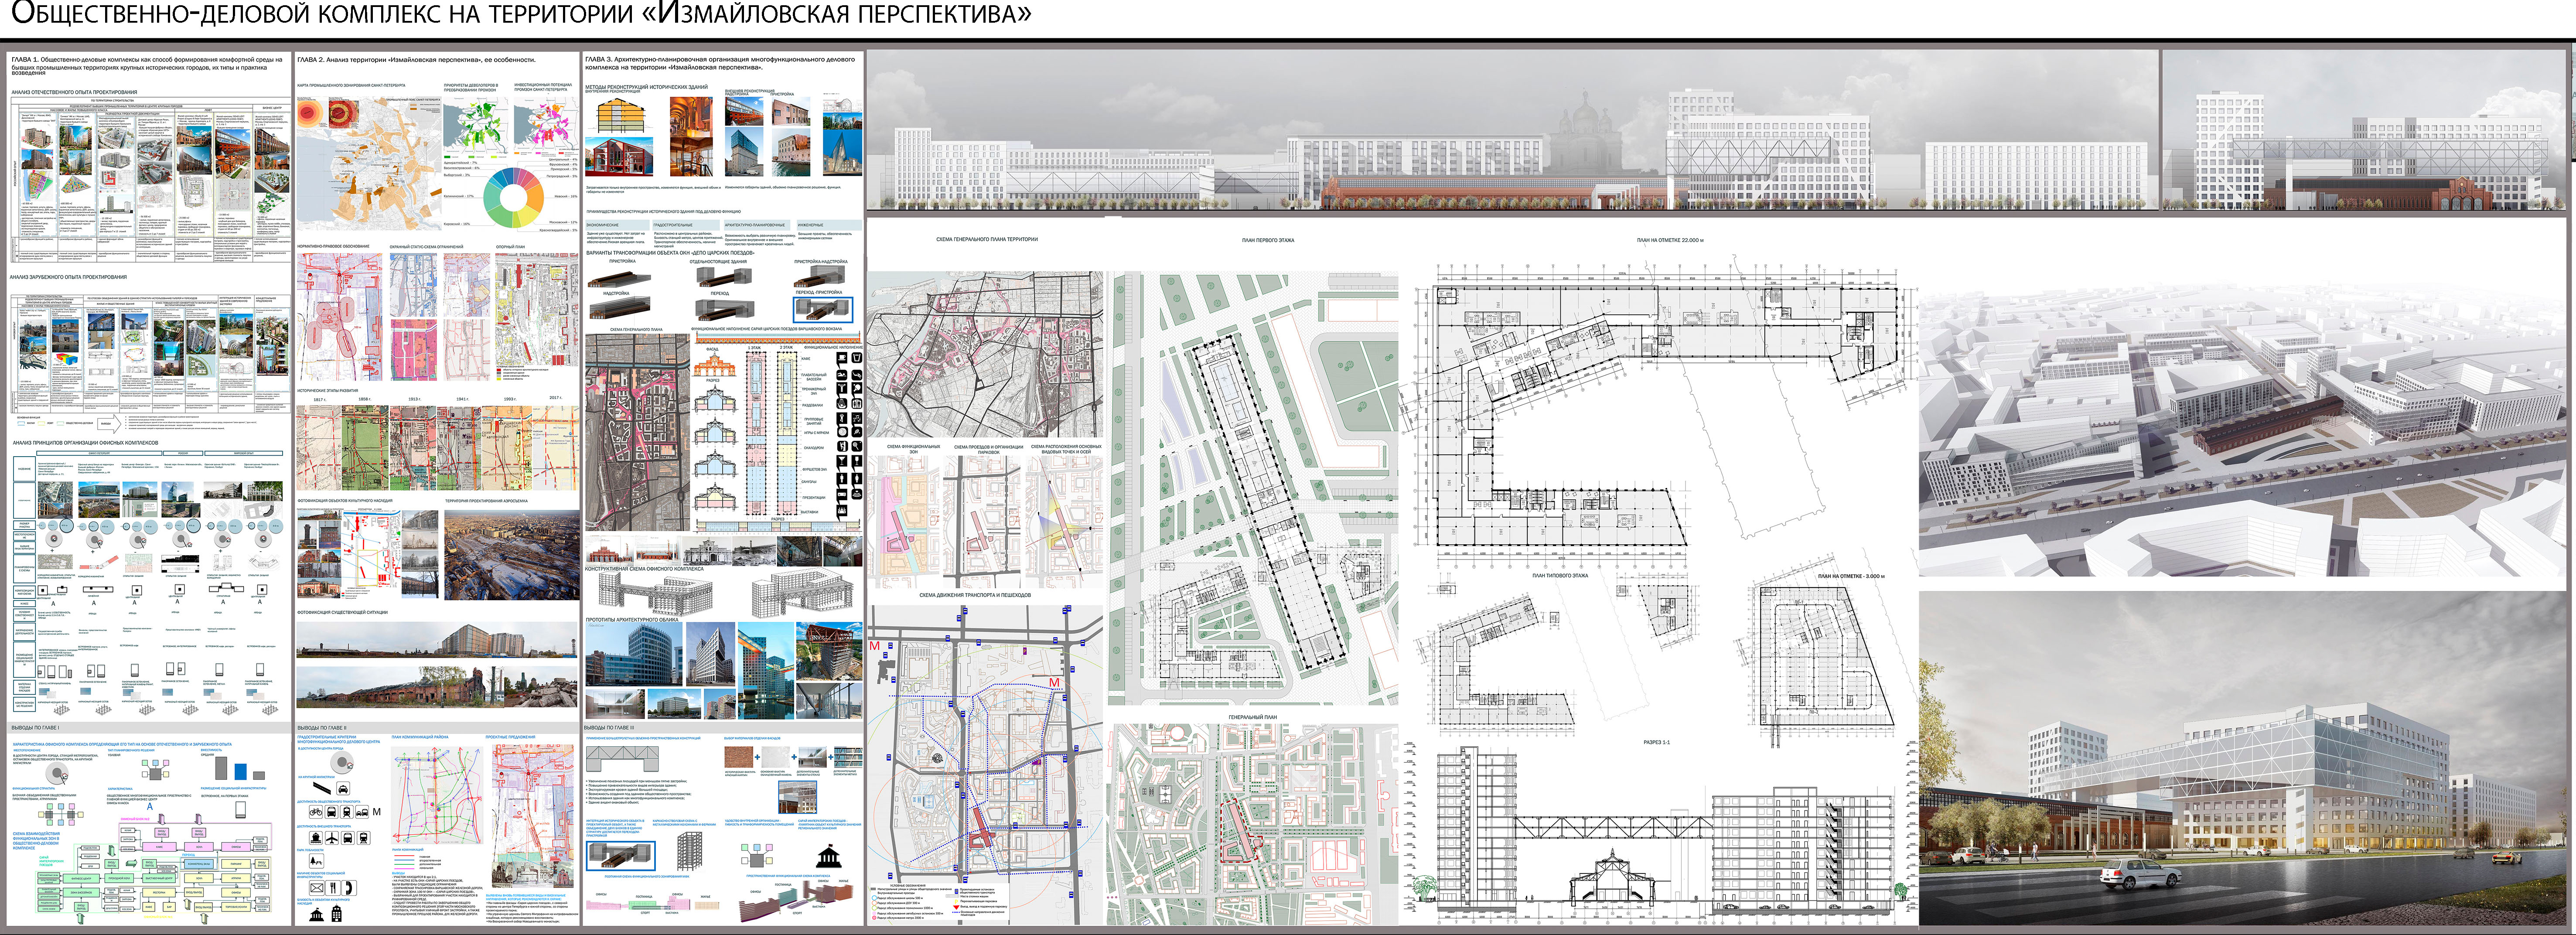The width and height of the screenshot is (2576, 935).
Task: Click label 'Схема движения транспорта и пешеходов'
Action: click(975, 596)
